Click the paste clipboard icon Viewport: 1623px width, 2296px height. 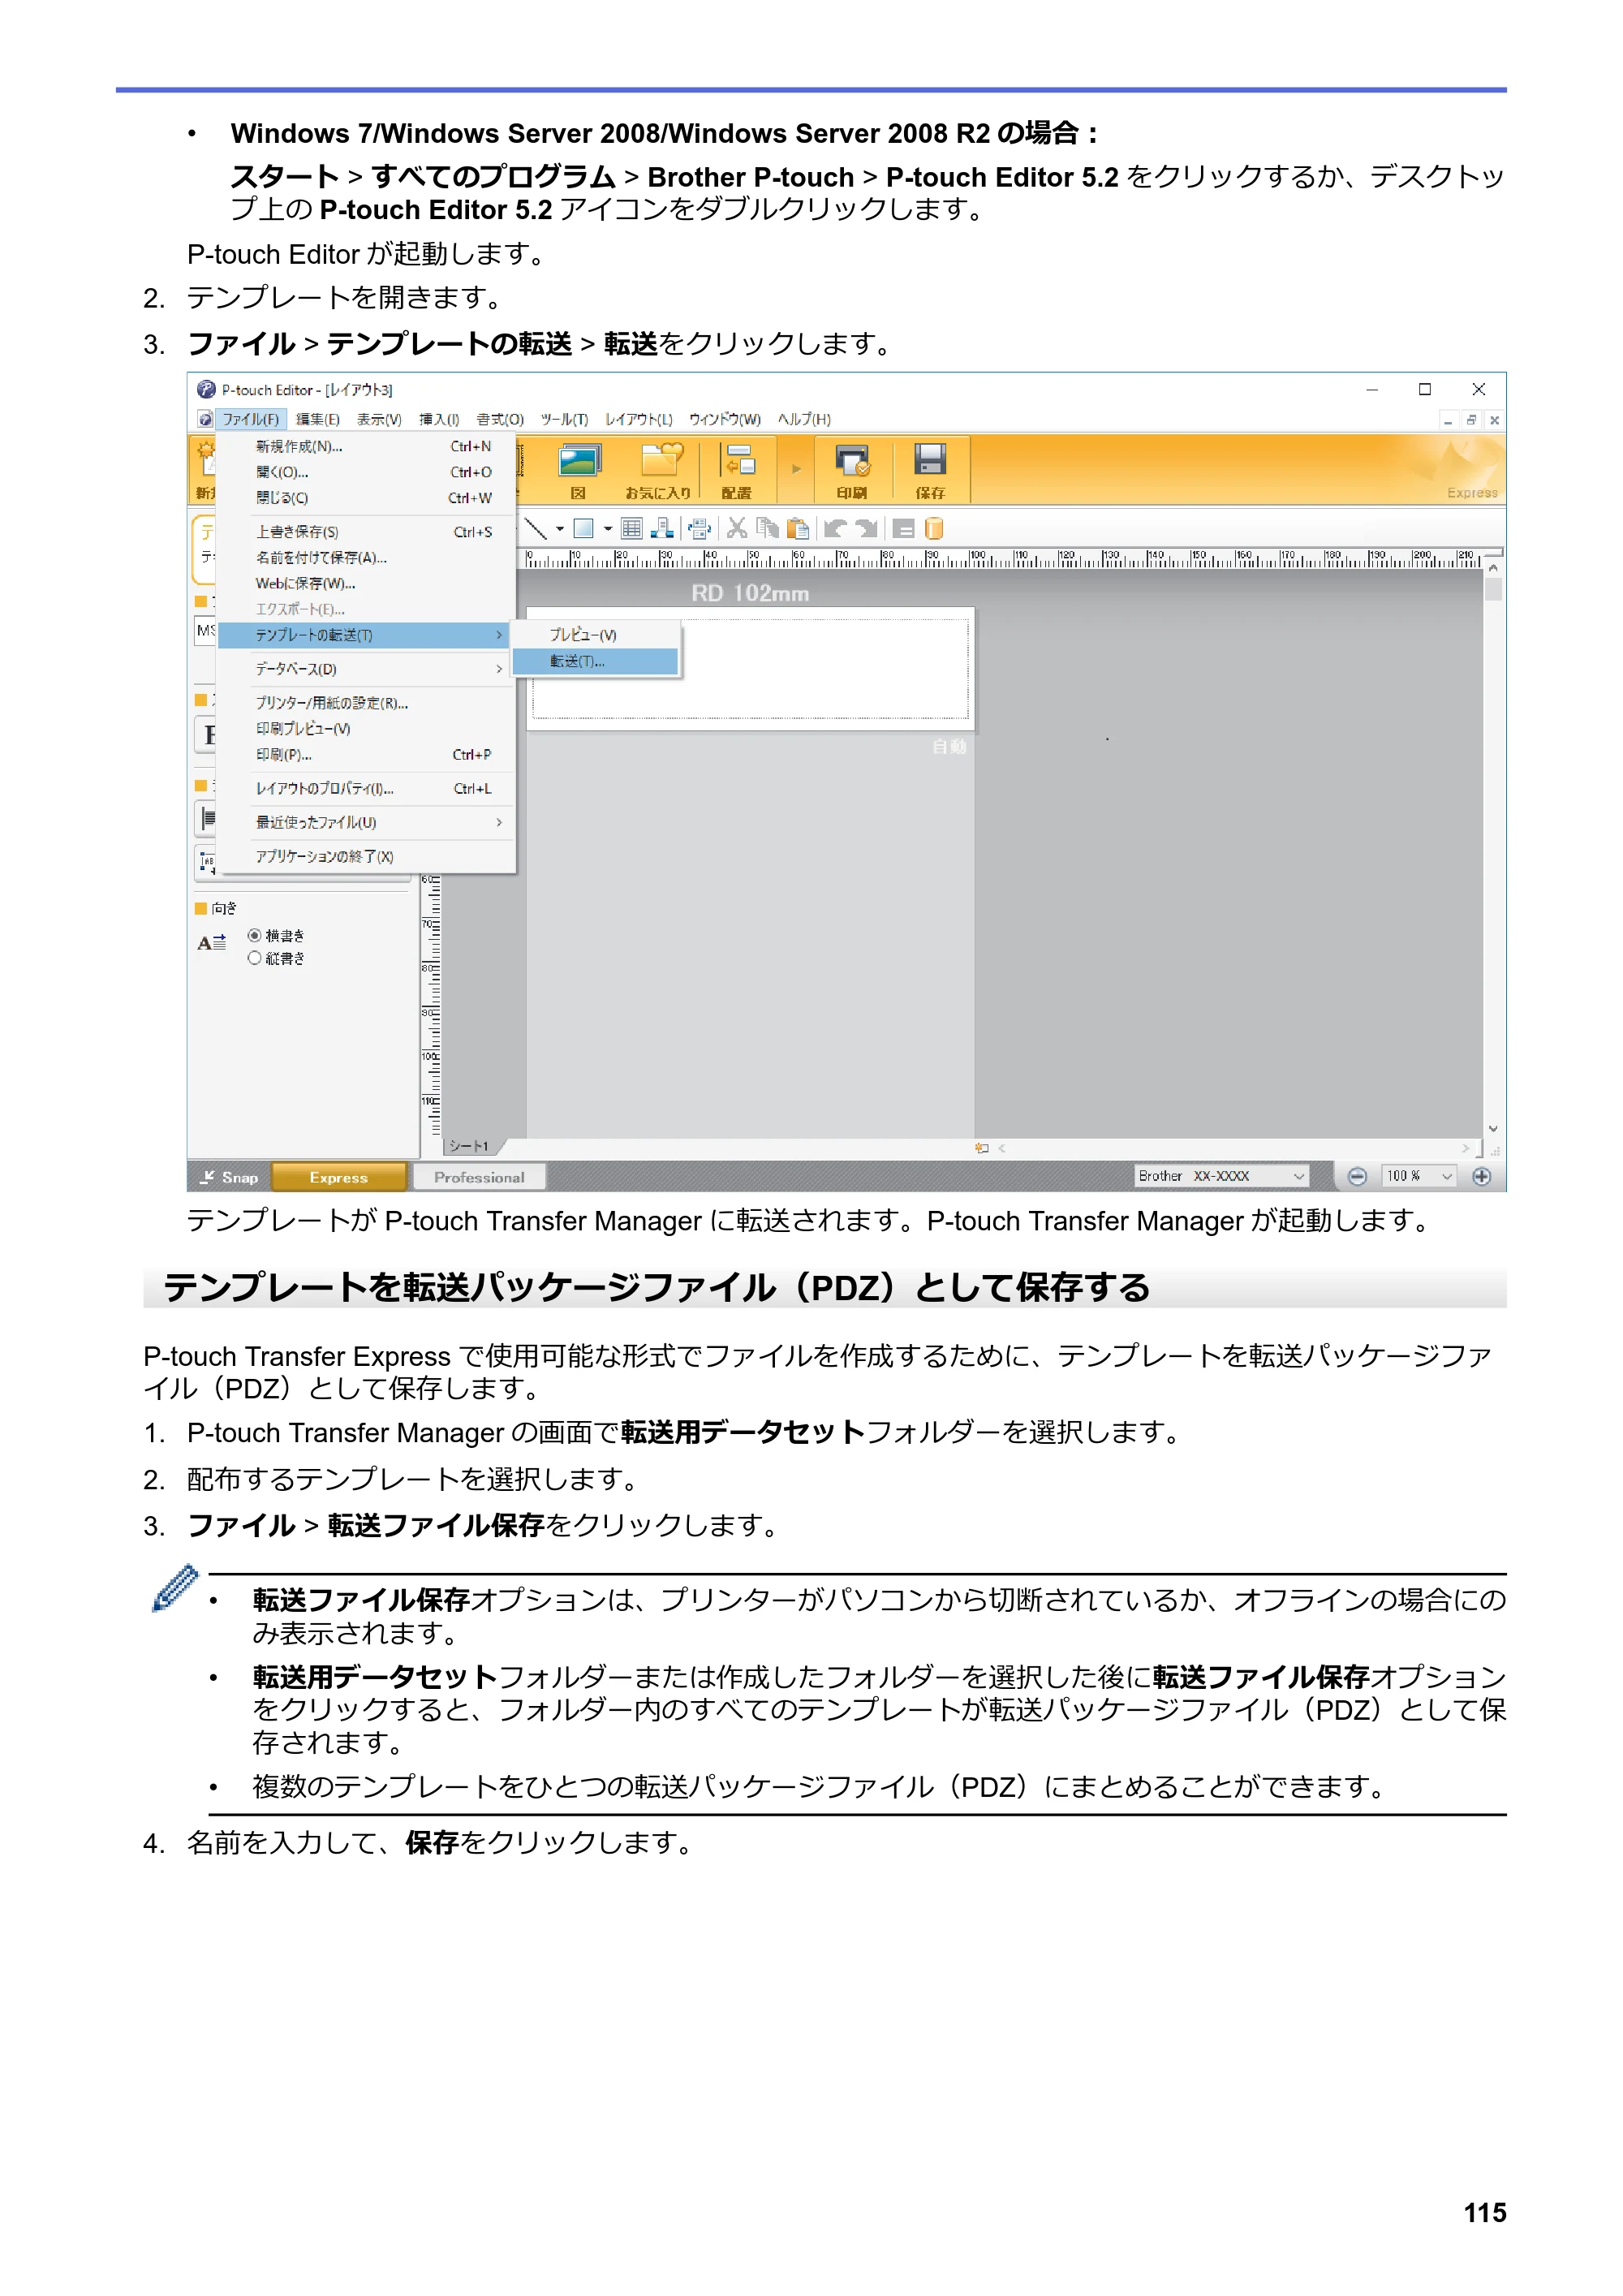(x=797, y=529)
